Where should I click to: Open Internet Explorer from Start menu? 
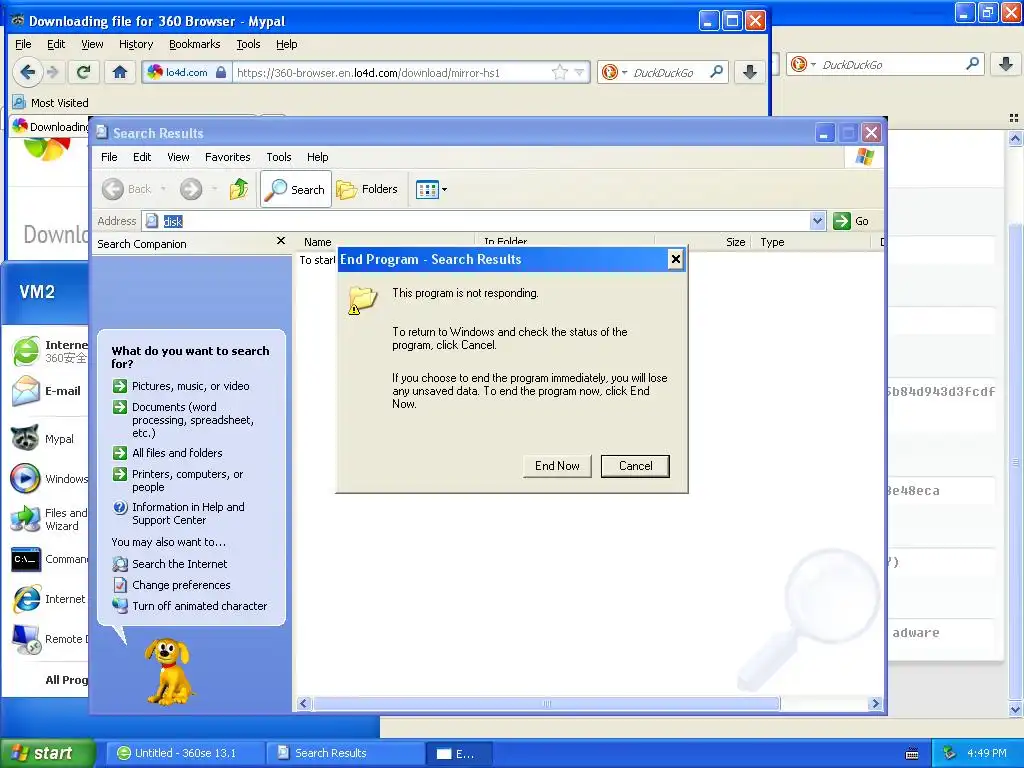[x=48, y=599]
